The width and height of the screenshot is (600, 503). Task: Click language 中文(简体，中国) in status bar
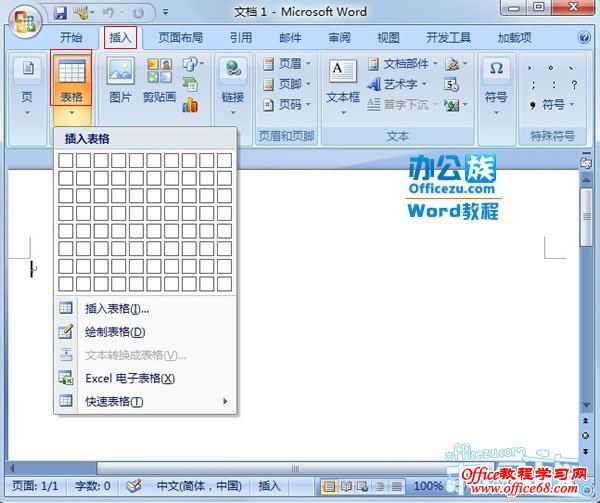pyautogui.click(x=199, y=486)
